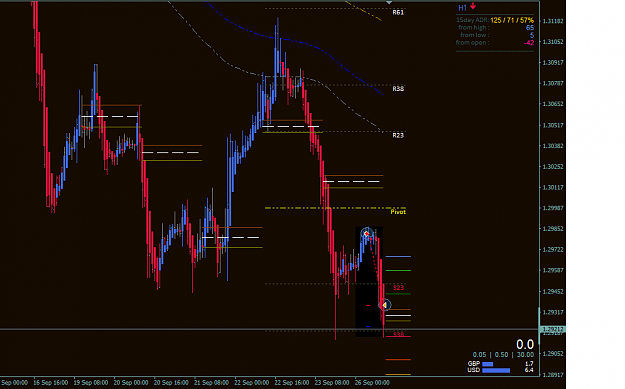Select the yellow Pivot label
Screen dimensions: 625x389
click(398, 212)
